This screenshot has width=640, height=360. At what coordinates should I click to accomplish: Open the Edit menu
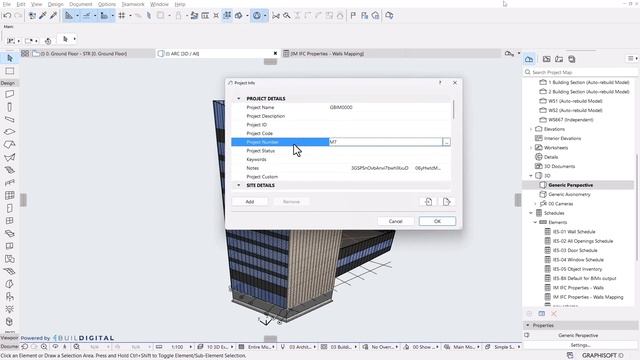(x=21, y=4)
